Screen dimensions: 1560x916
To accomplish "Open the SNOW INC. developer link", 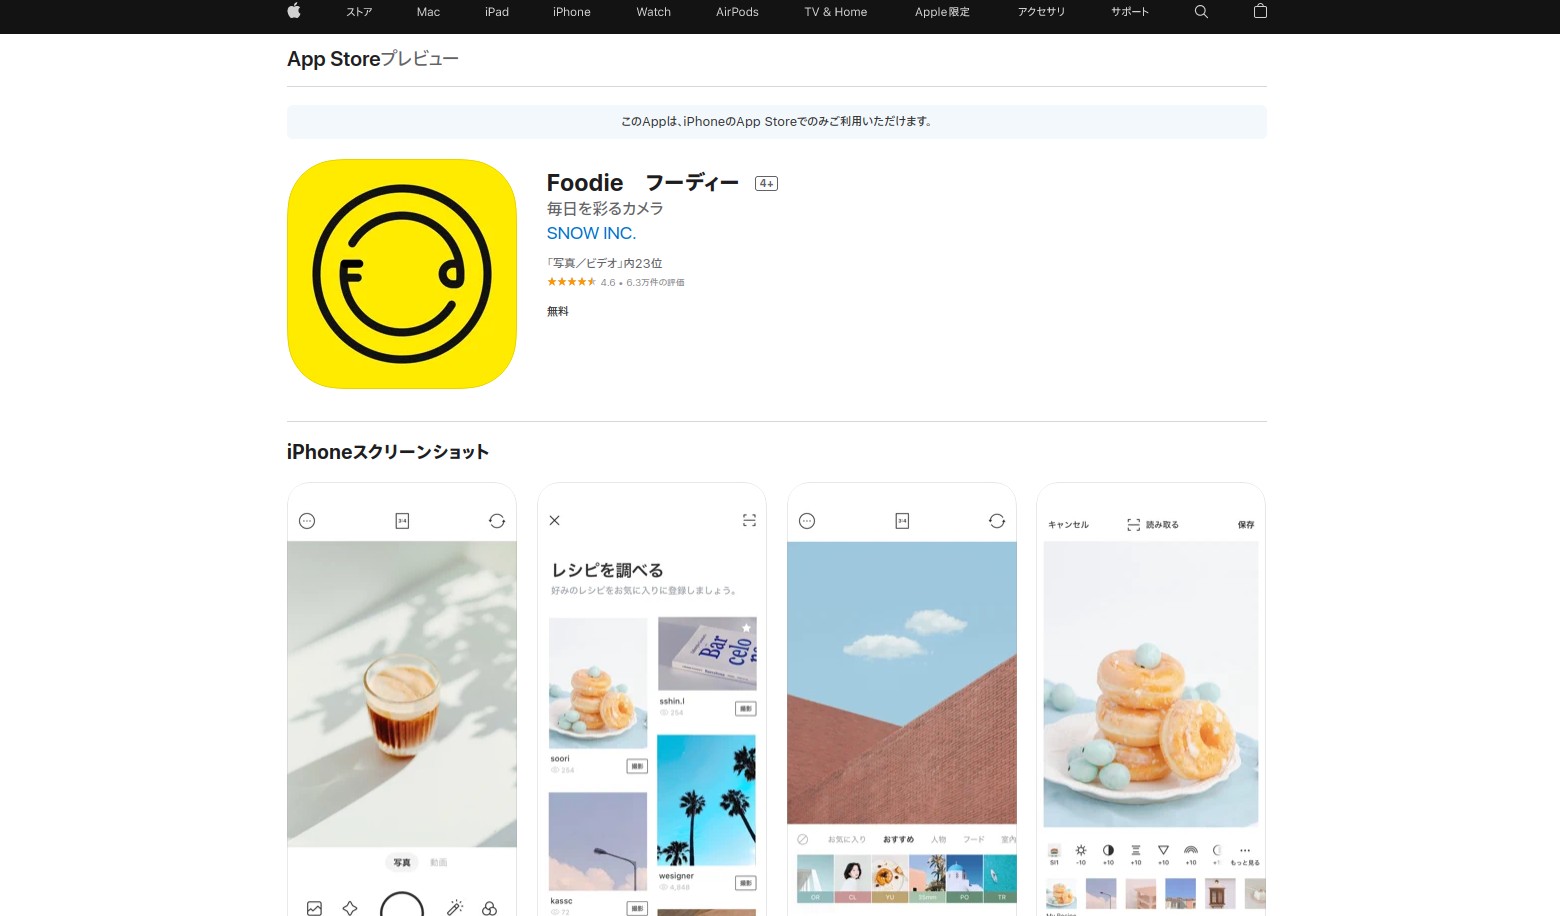I will click(x=591, y=233).
